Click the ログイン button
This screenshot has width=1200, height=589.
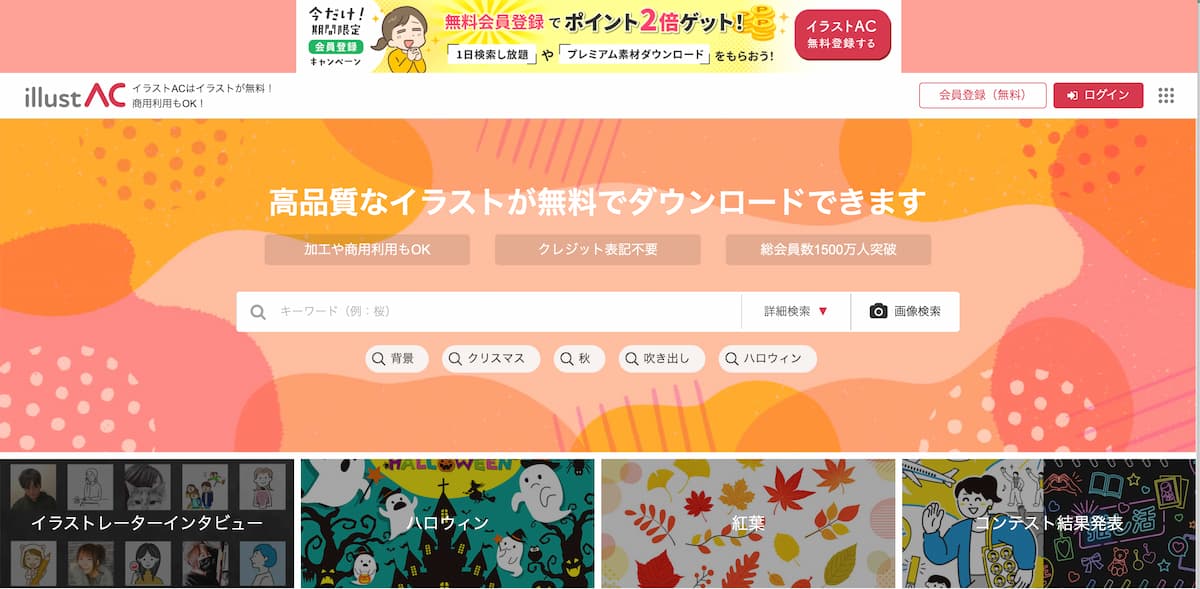click(x=1098, y=95)
